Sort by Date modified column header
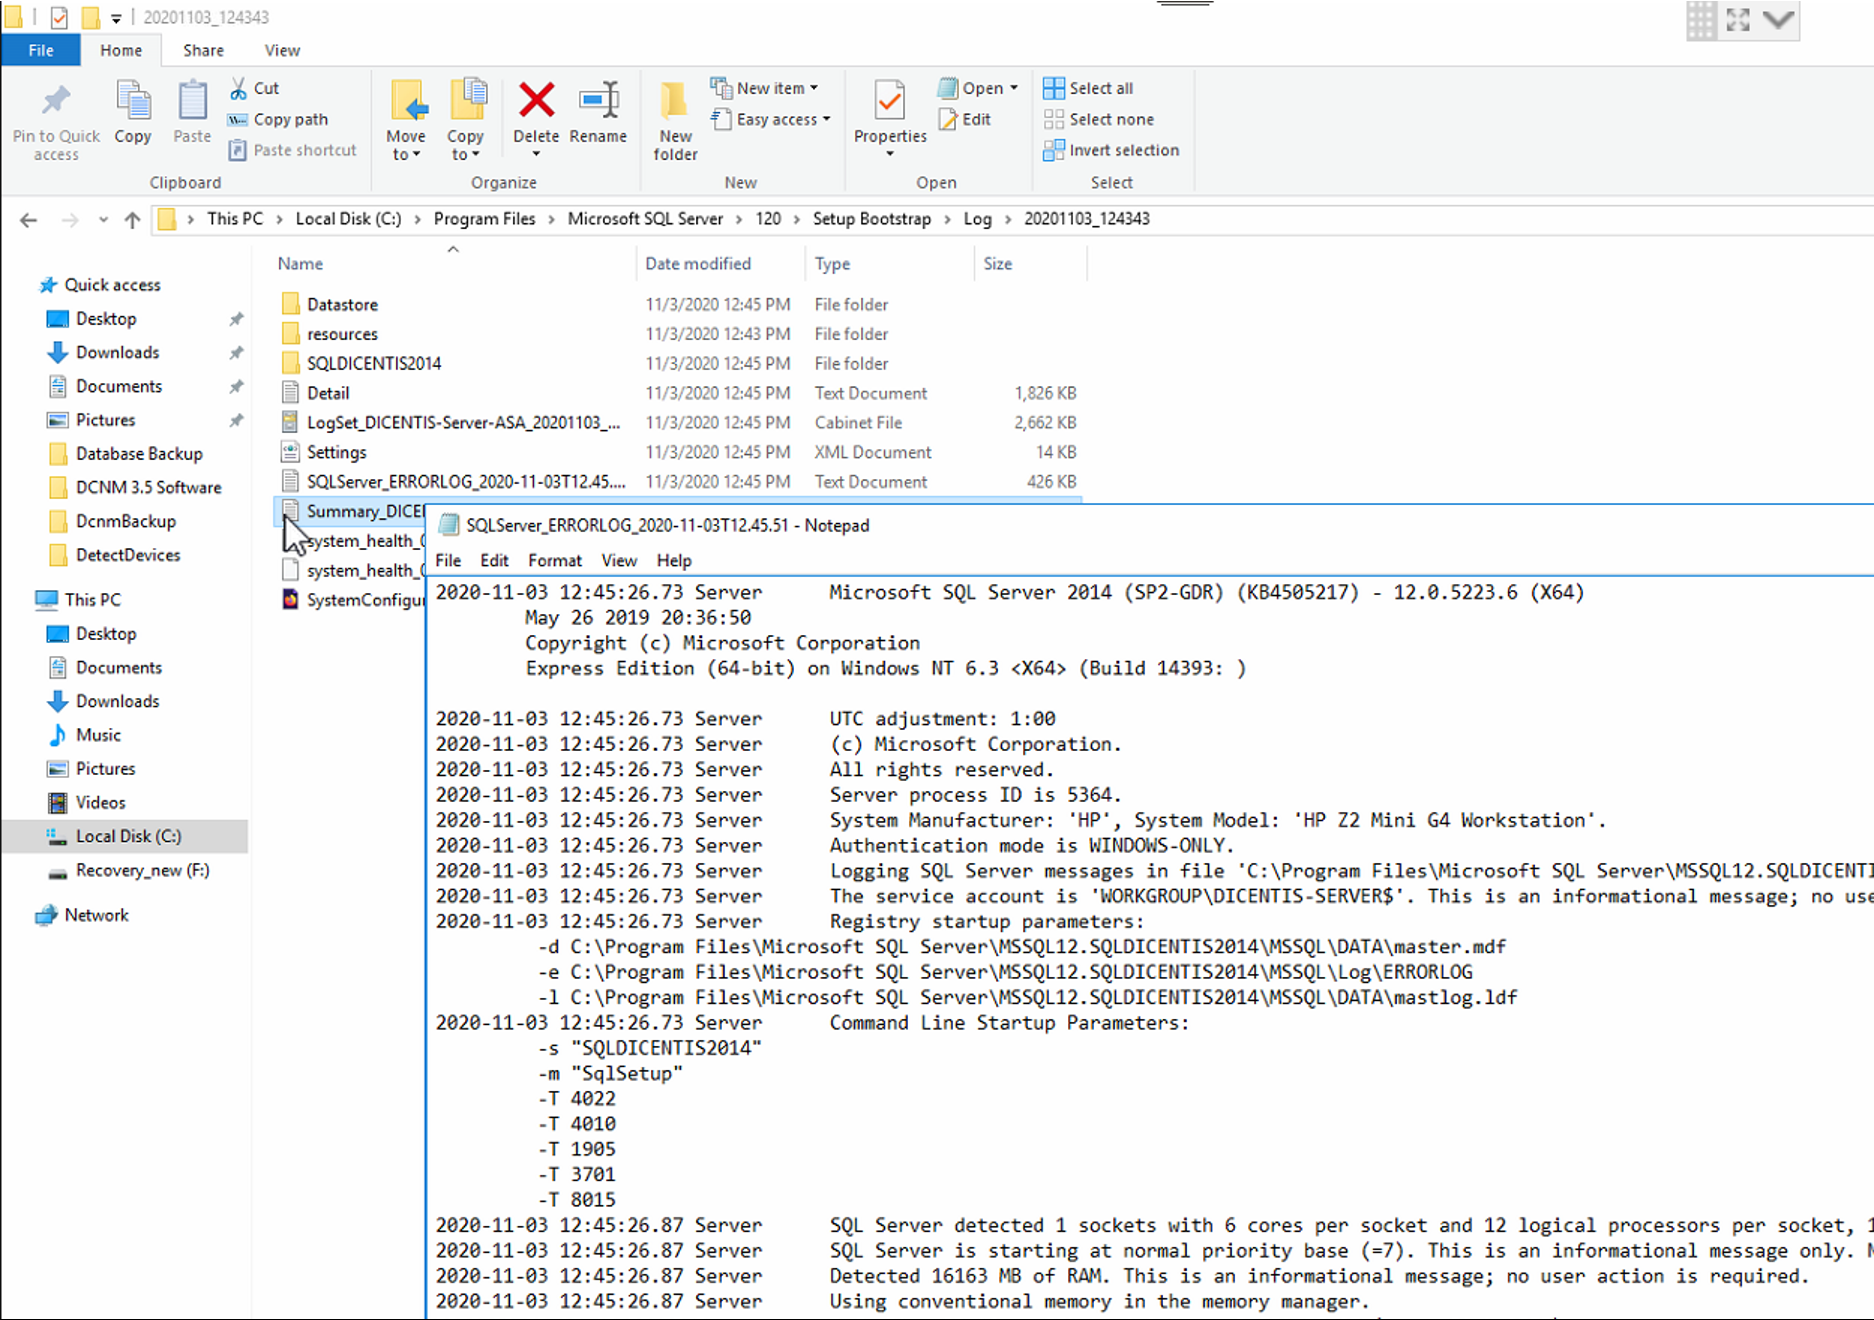Image resolution: width=1874 pixels, height=1320 pixels. tap(698, 264)
